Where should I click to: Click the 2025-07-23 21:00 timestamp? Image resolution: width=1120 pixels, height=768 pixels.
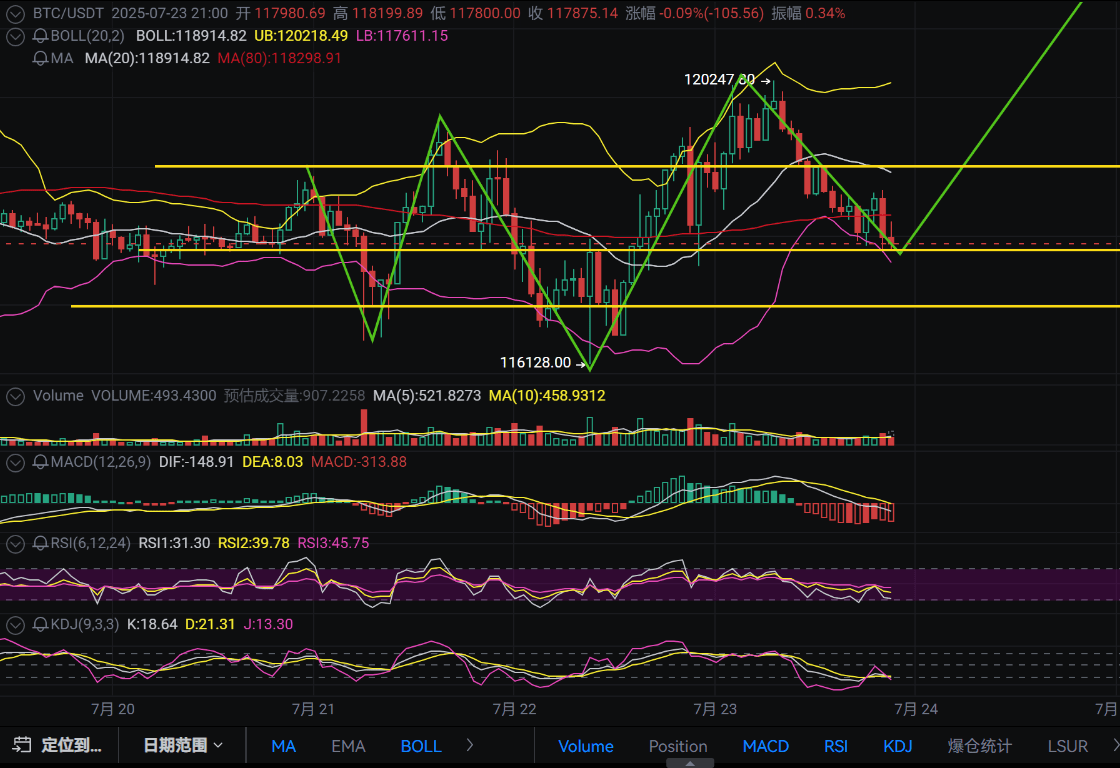[x=170, y=14]
